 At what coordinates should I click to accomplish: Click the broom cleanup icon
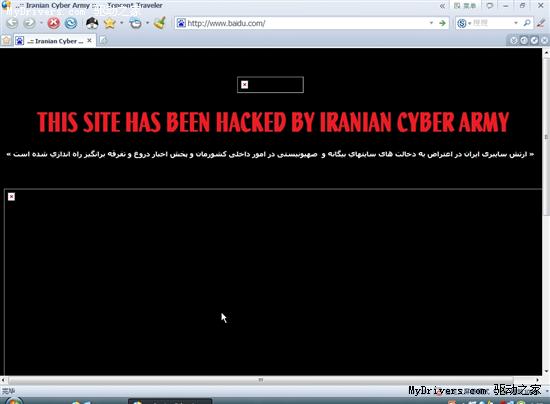tap(160, 23)
